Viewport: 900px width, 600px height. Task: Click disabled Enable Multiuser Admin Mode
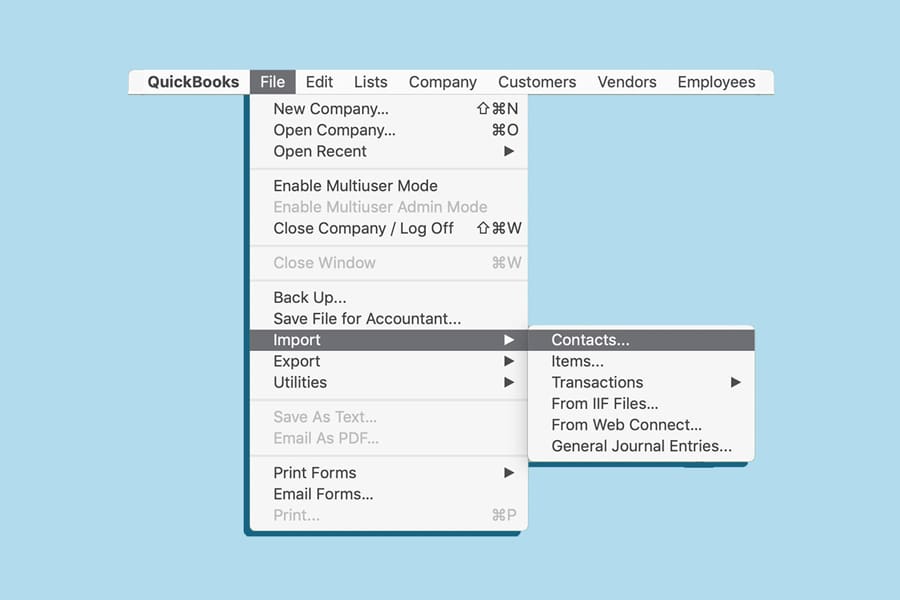click(x=389, y=207)
